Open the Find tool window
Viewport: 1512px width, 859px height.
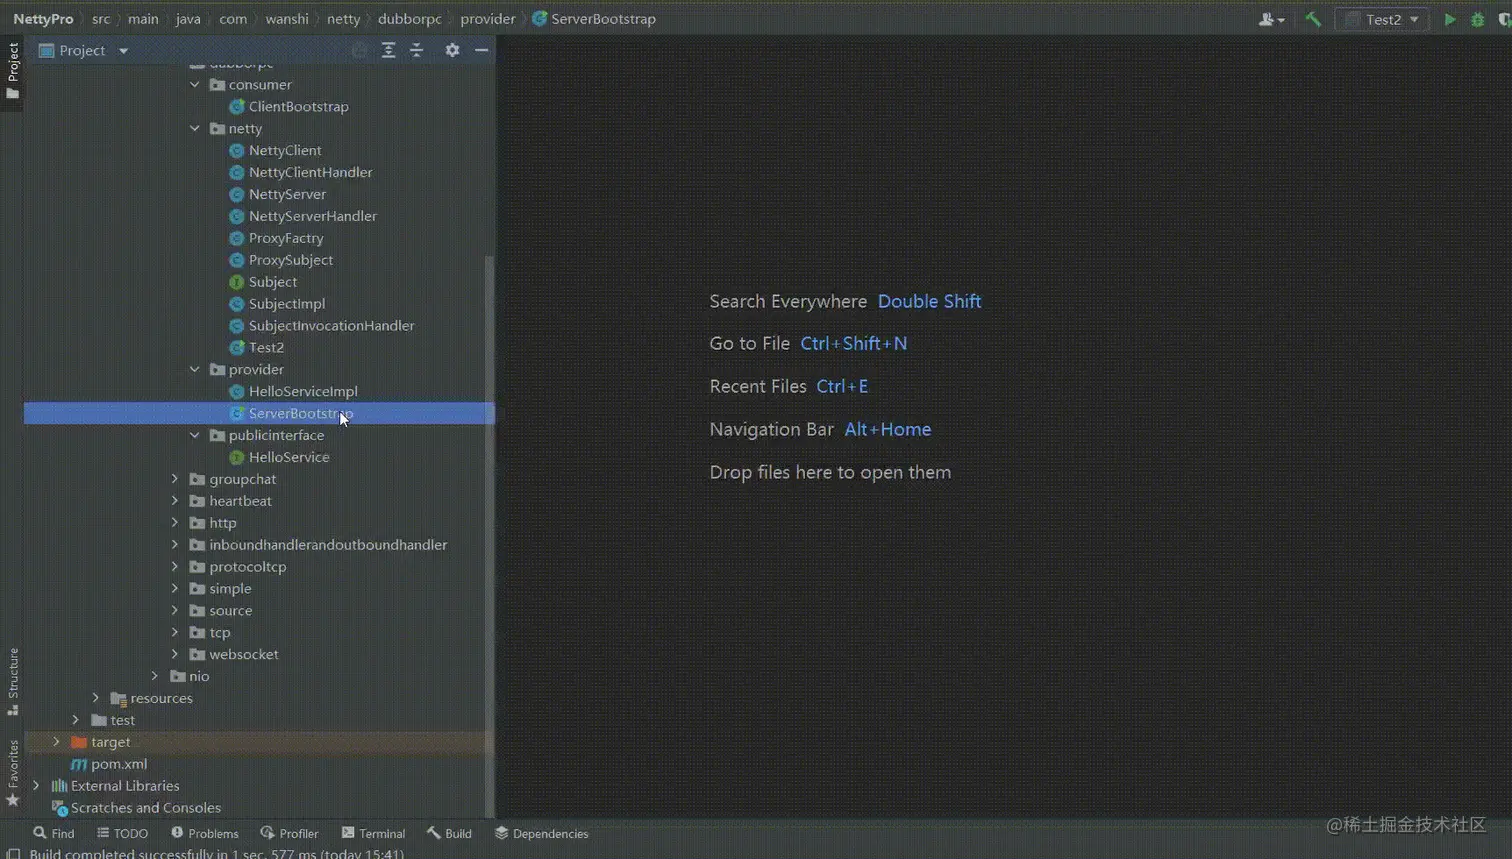(54, 833)
